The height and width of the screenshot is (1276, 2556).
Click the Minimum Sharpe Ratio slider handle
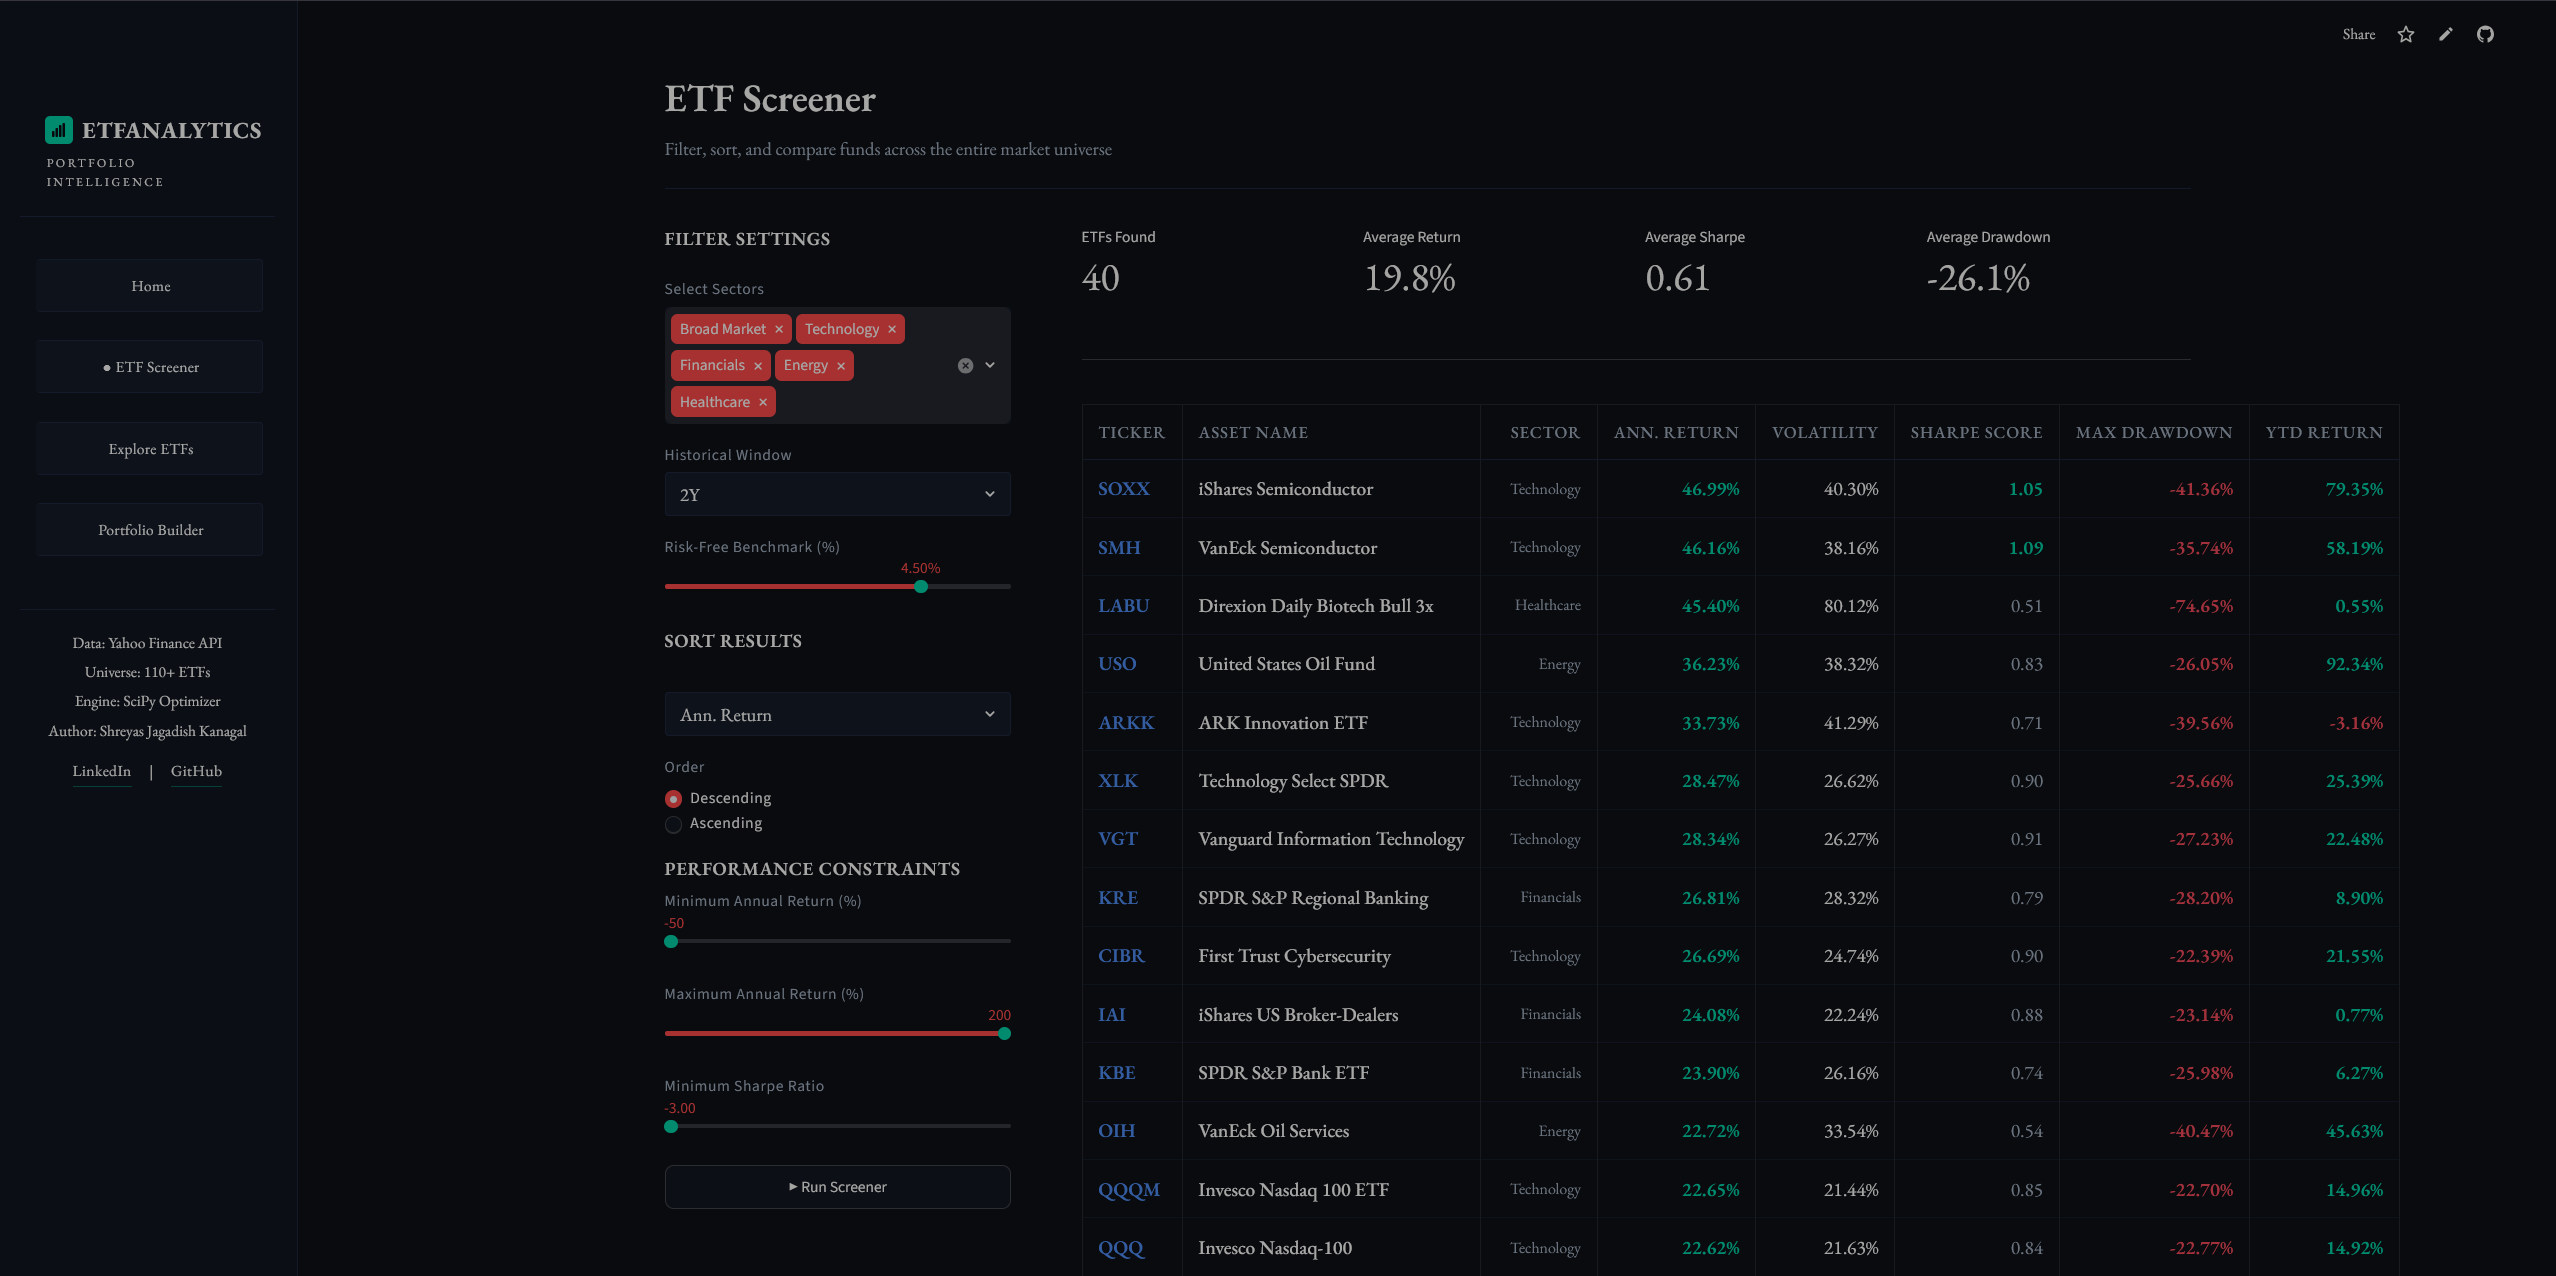pyautogui.click(x=671, y=1126)
